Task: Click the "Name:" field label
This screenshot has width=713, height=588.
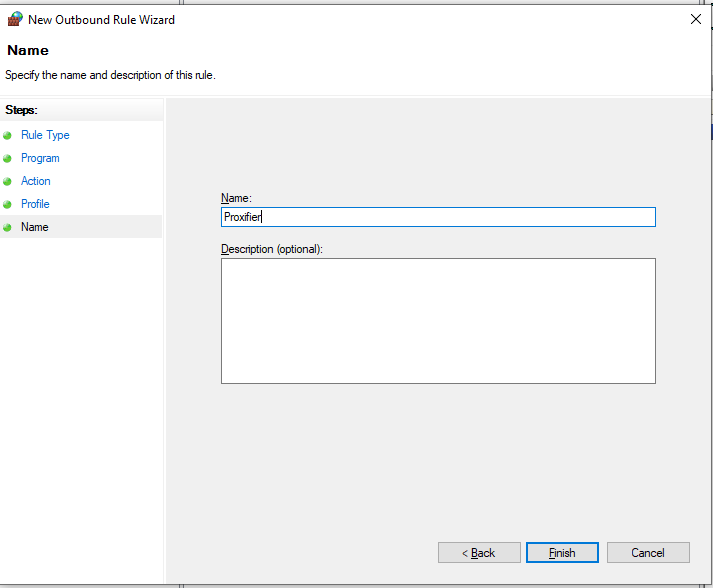Action: point(236,198)
